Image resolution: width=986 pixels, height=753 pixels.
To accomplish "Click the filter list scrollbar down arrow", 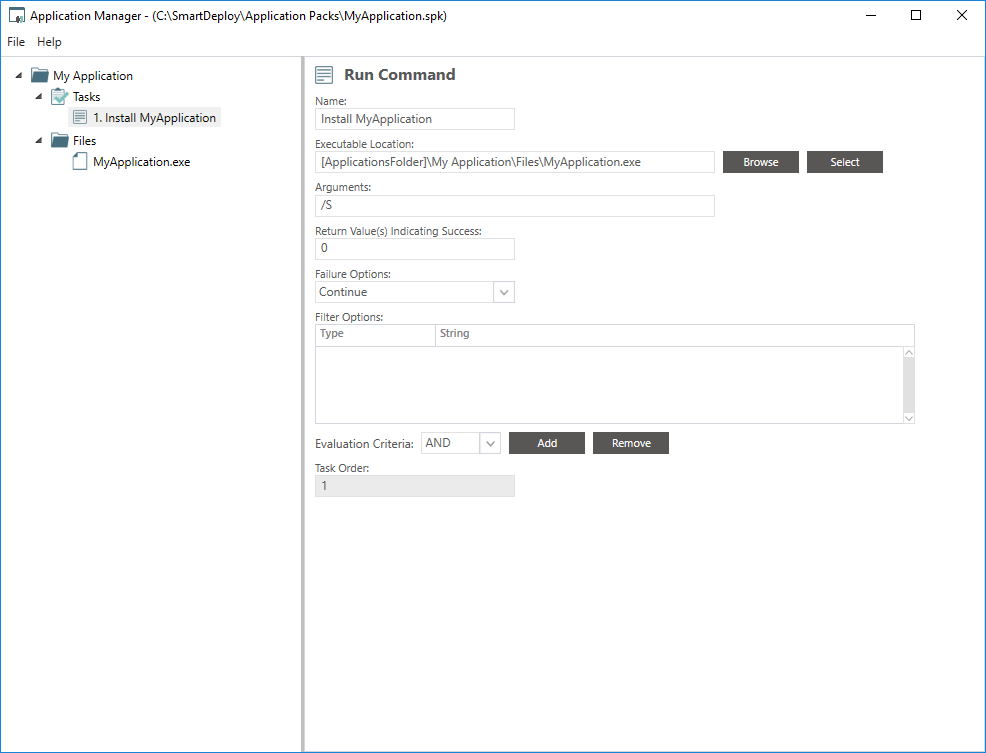I will pos(909,418).
